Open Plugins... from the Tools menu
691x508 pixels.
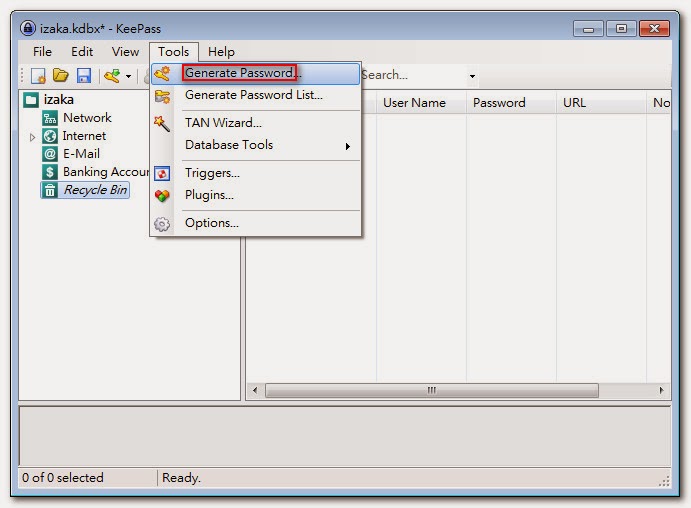[256, 195]
